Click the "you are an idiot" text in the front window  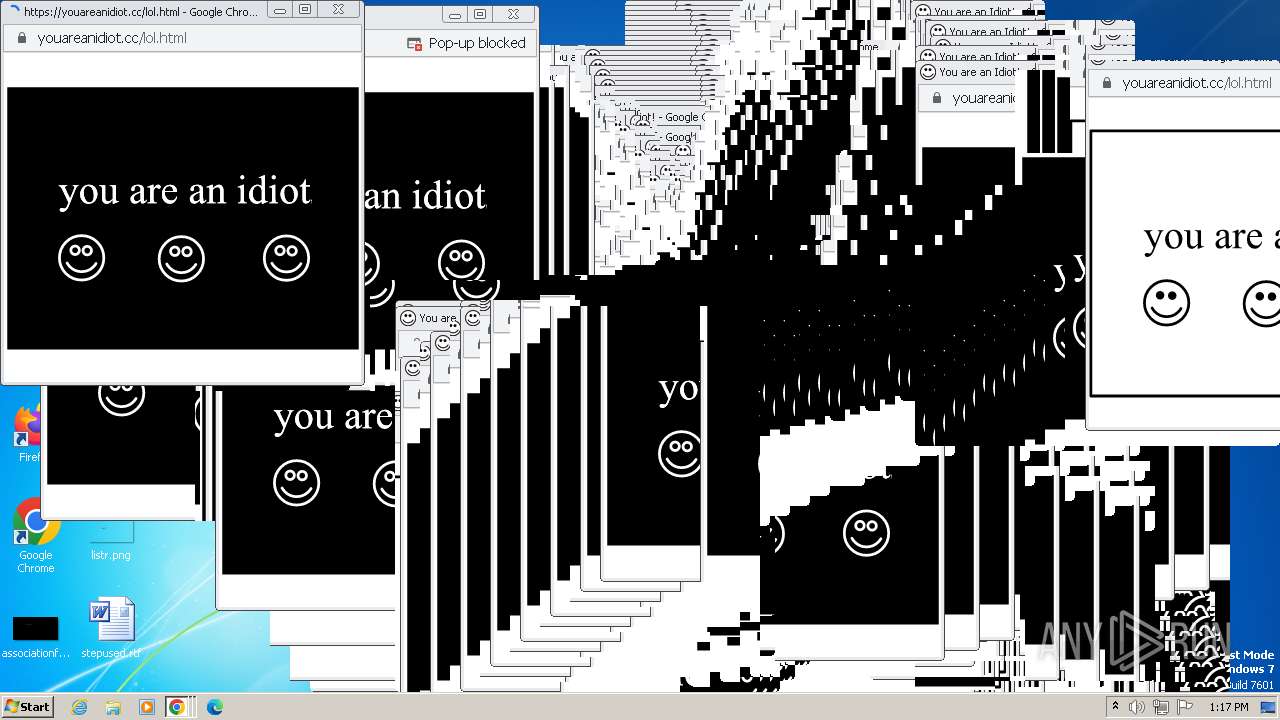(x=185, y=190)
